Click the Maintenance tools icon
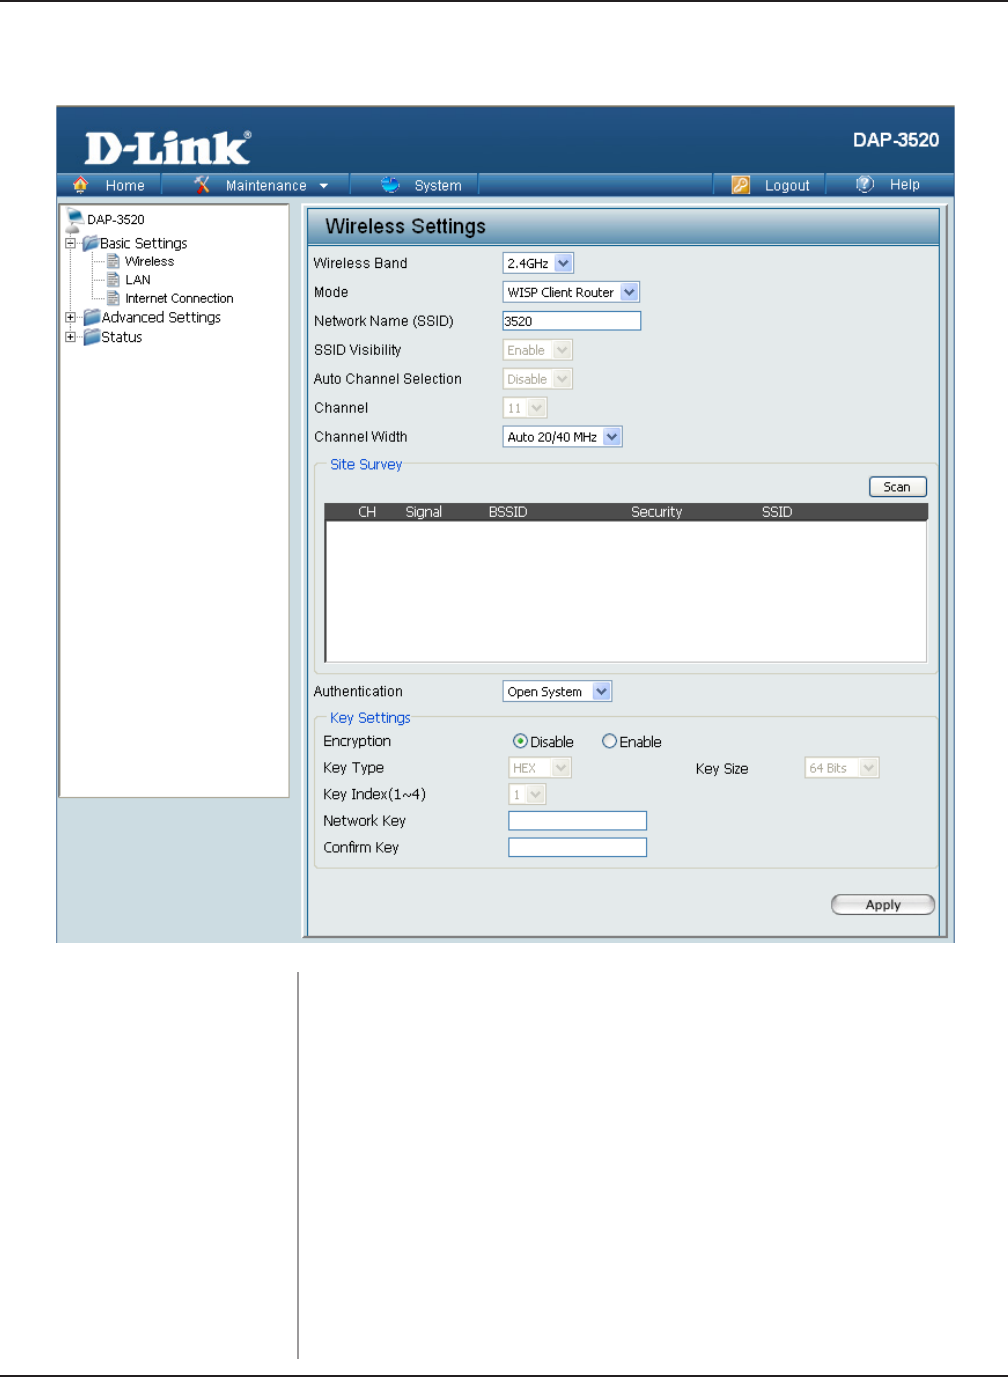Viewport: 1008px width, 1377px height. point(202,185)
